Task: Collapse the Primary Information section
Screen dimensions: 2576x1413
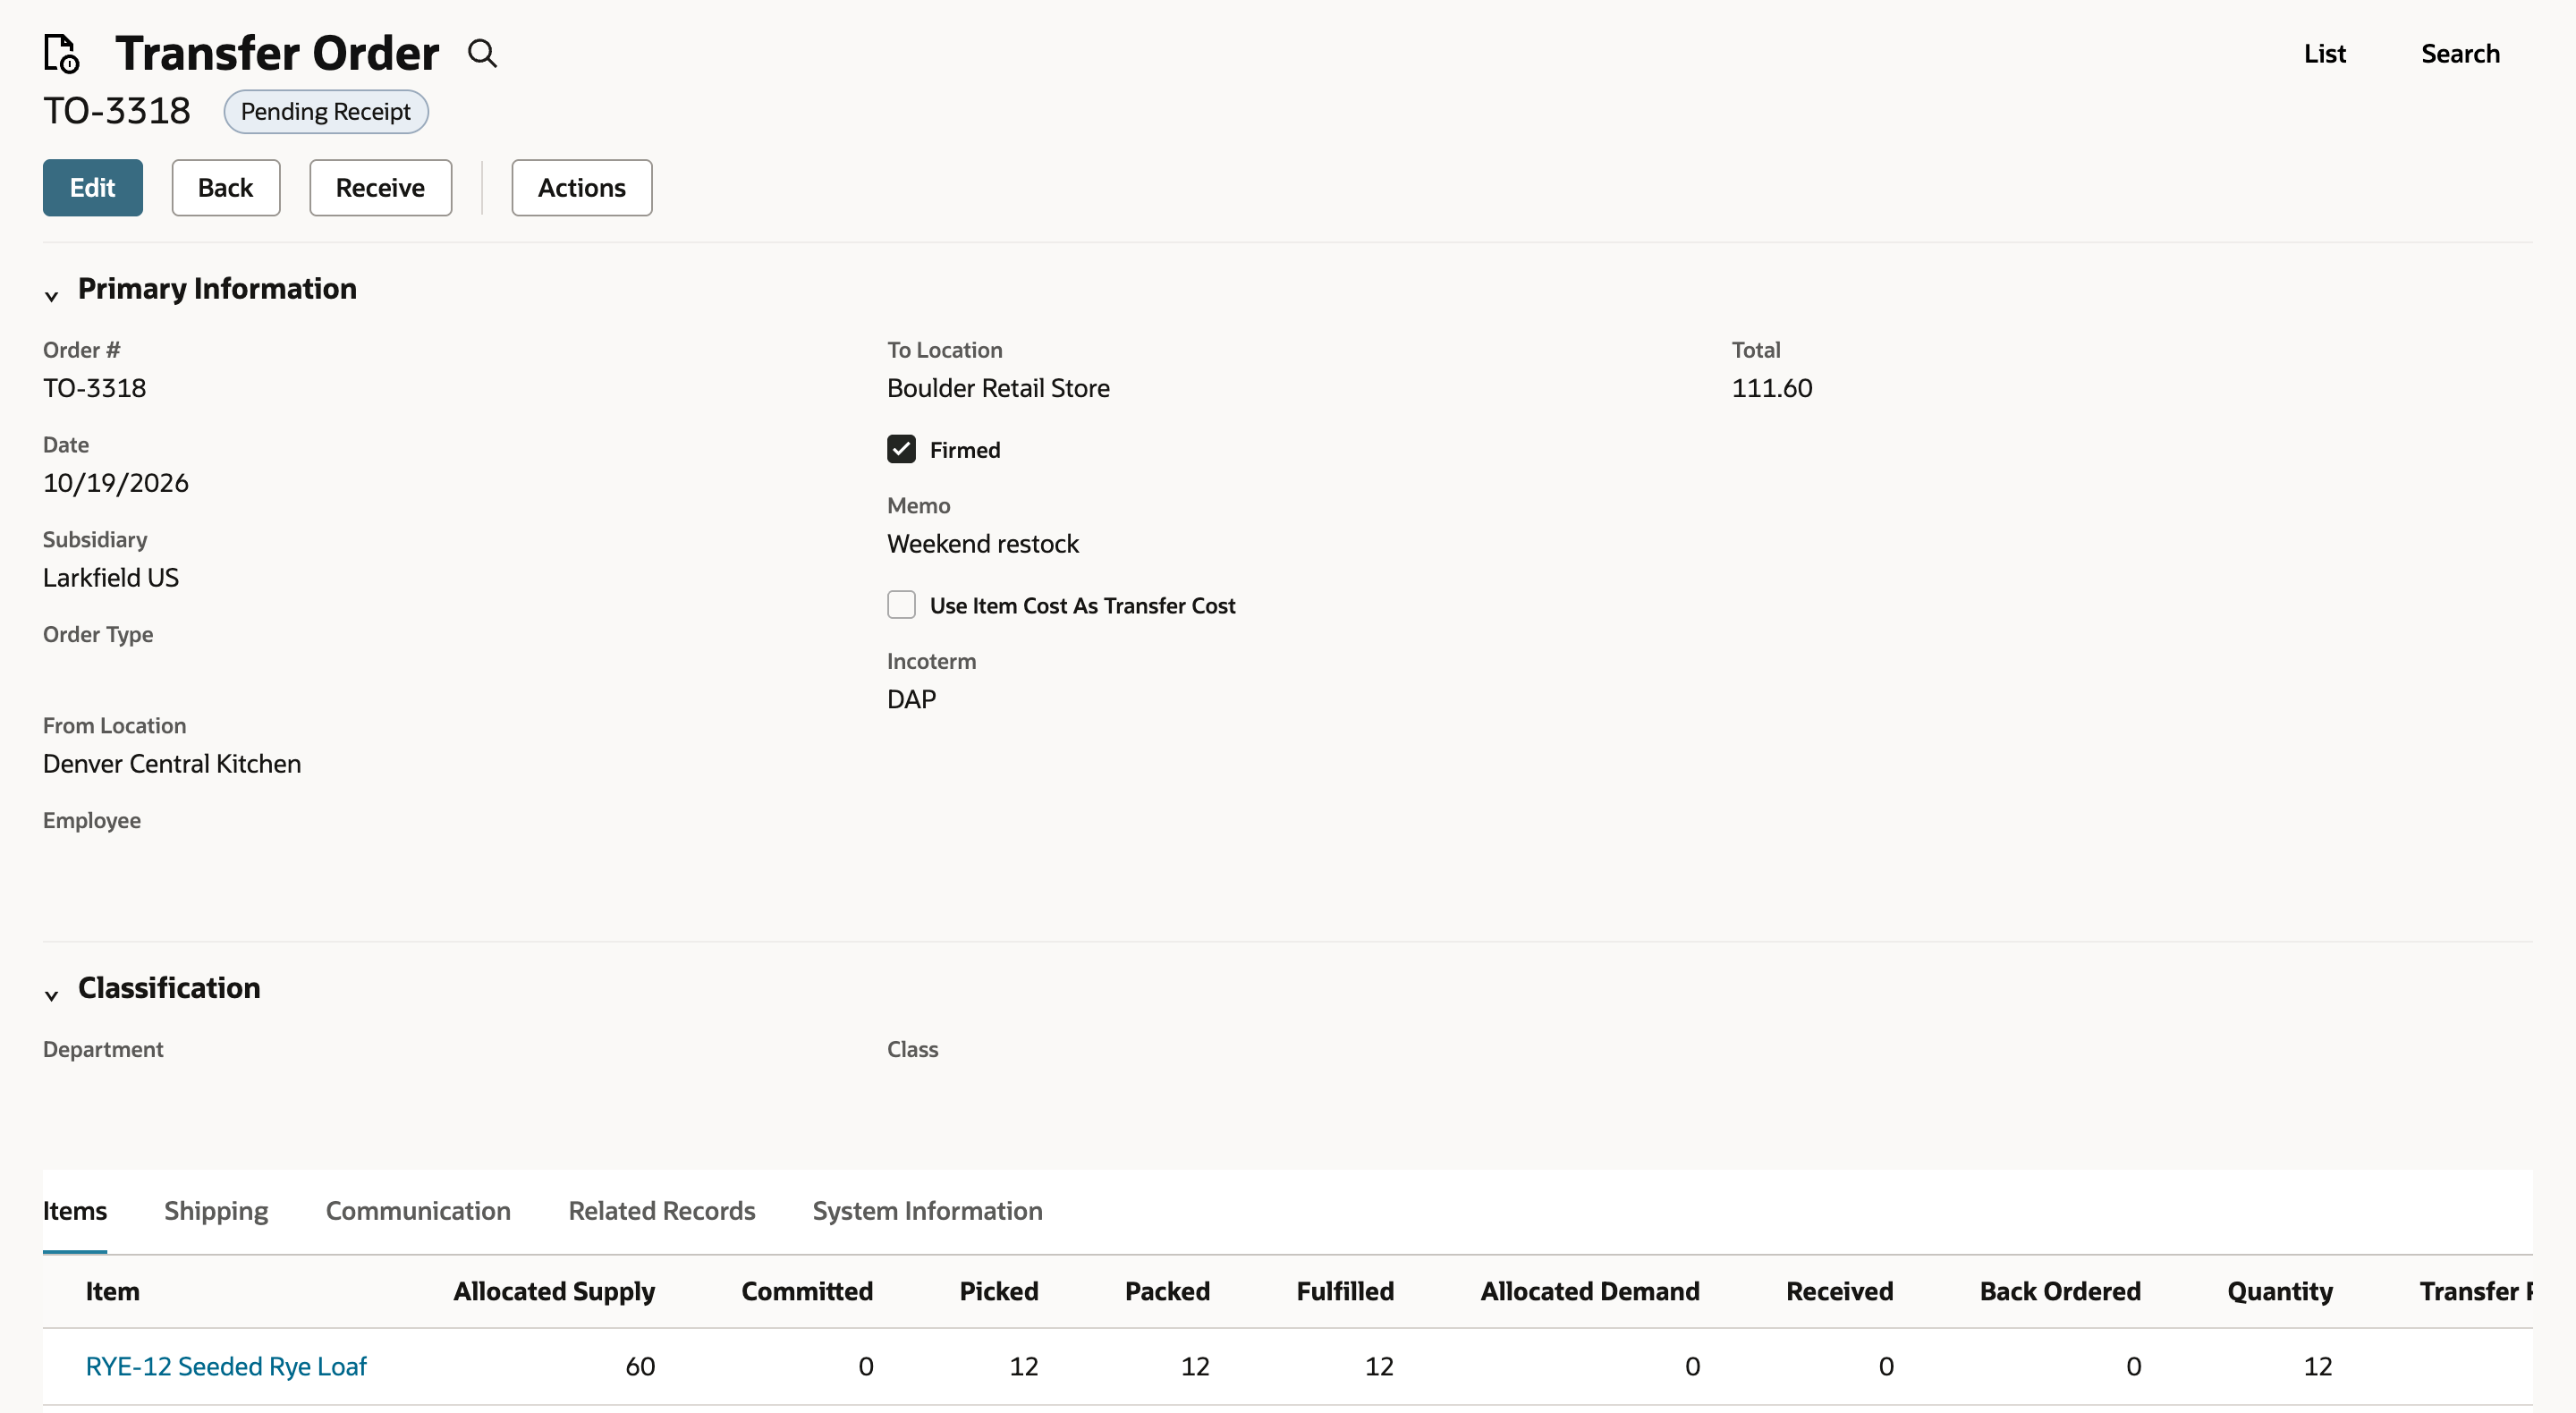Action: 52,295
